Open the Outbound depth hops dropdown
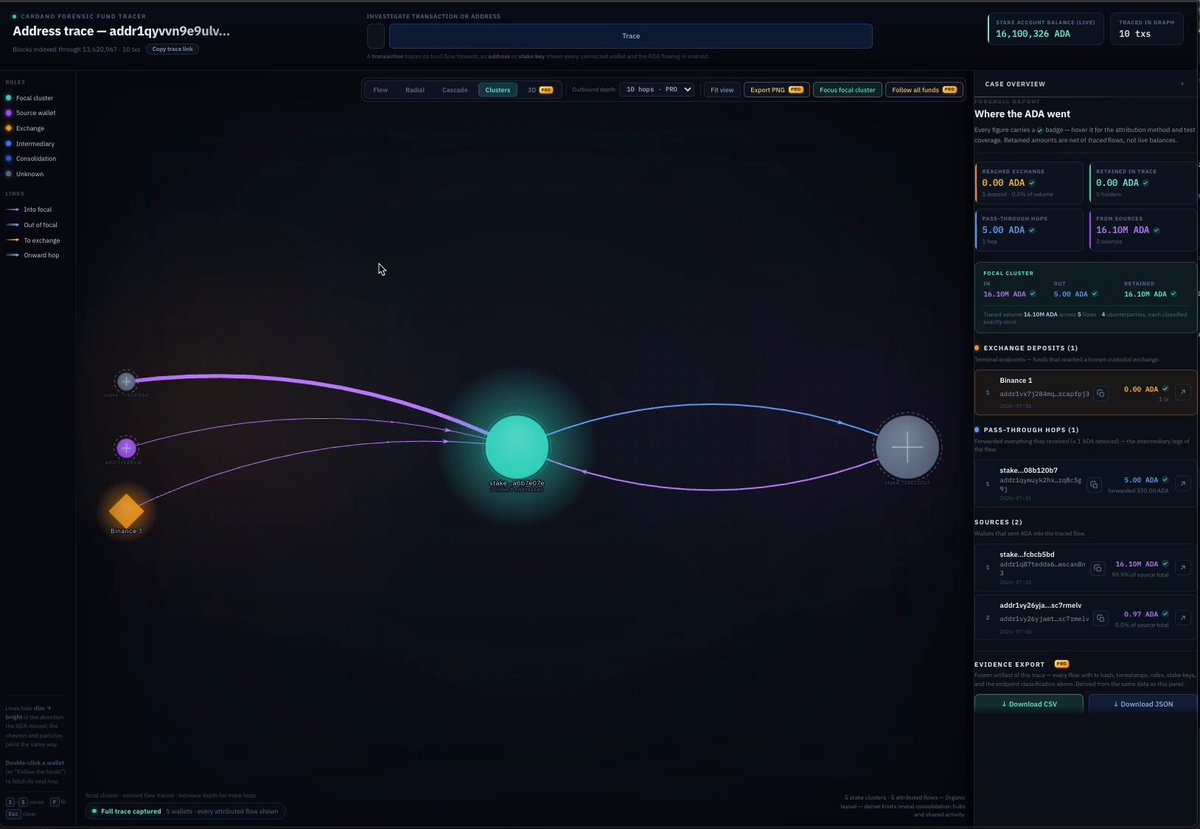Viewport: 1200px width, 829px height. (x=658, y=90)
